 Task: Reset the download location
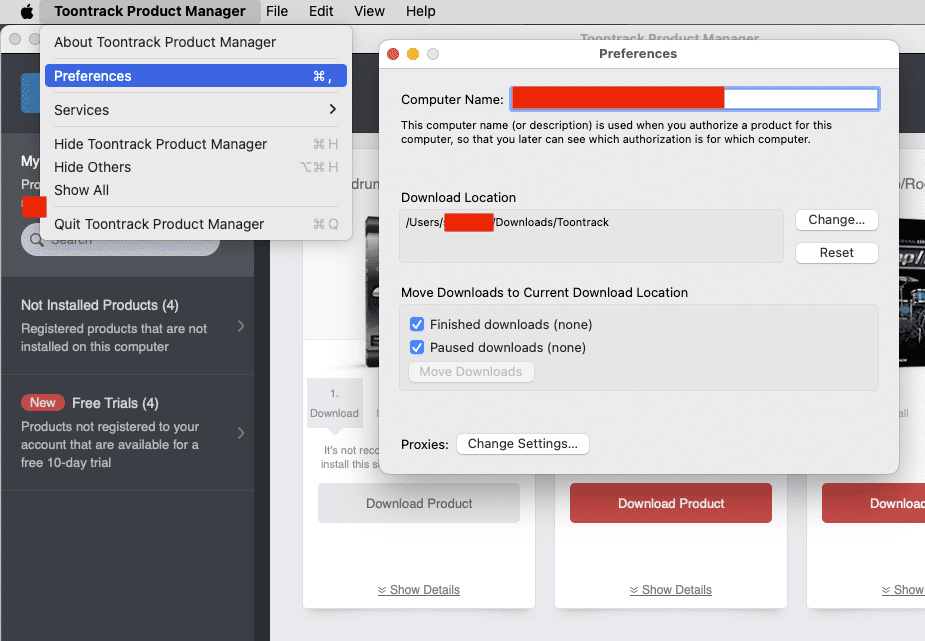point(837,253)
